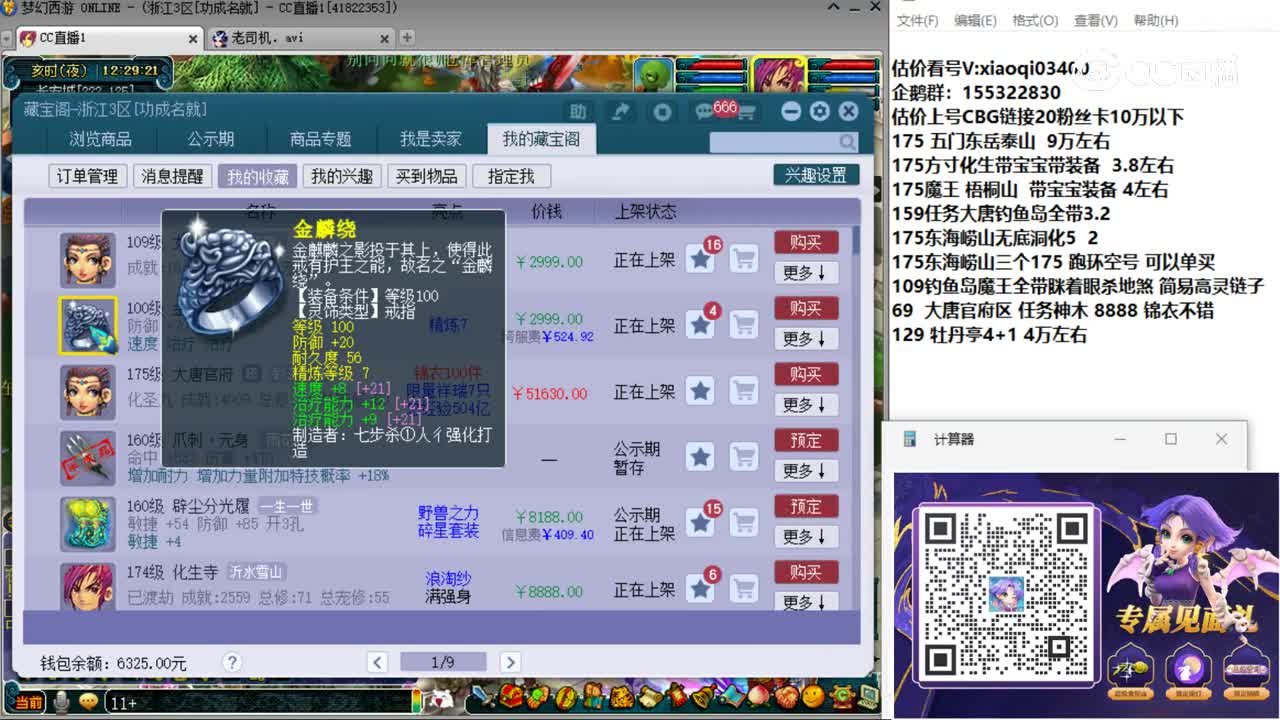Expand 更多 on the ring item row

tap(805, 338)
